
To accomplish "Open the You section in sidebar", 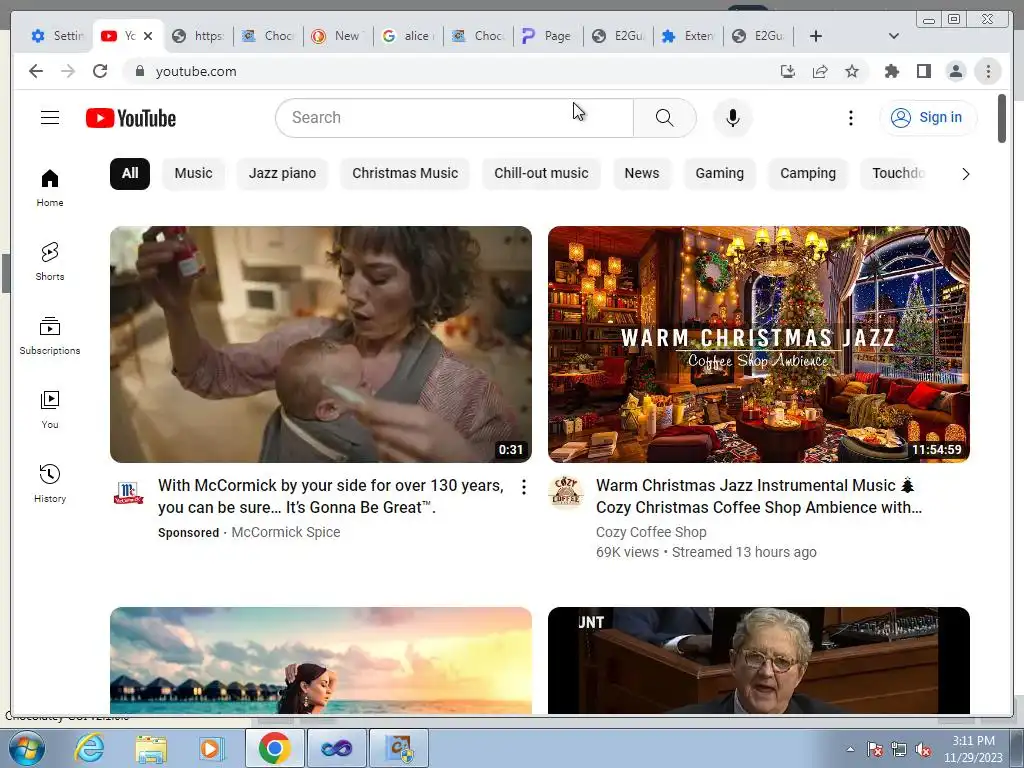I will pyautogui.click(x=50, y=409).
